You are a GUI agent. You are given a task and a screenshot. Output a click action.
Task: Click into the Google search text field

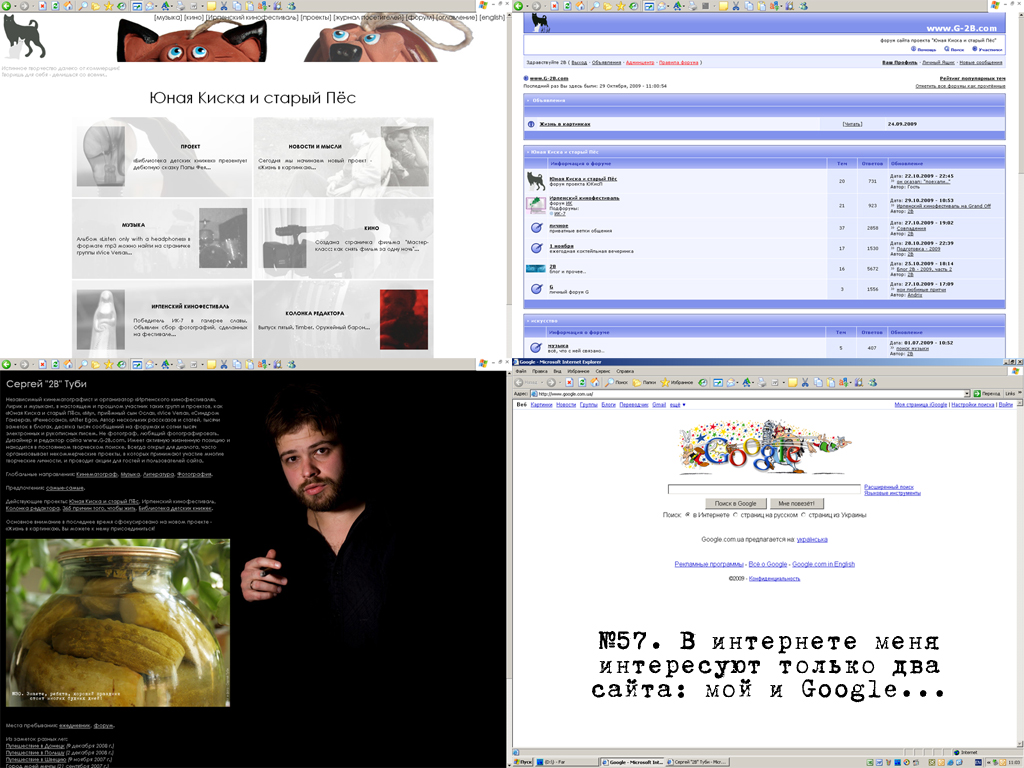point(764,488)
